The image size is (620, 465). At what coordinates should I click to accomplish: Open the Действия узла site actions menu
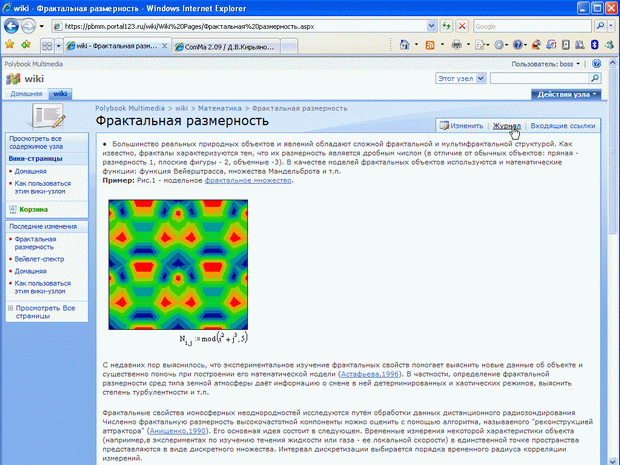point(568,94)
